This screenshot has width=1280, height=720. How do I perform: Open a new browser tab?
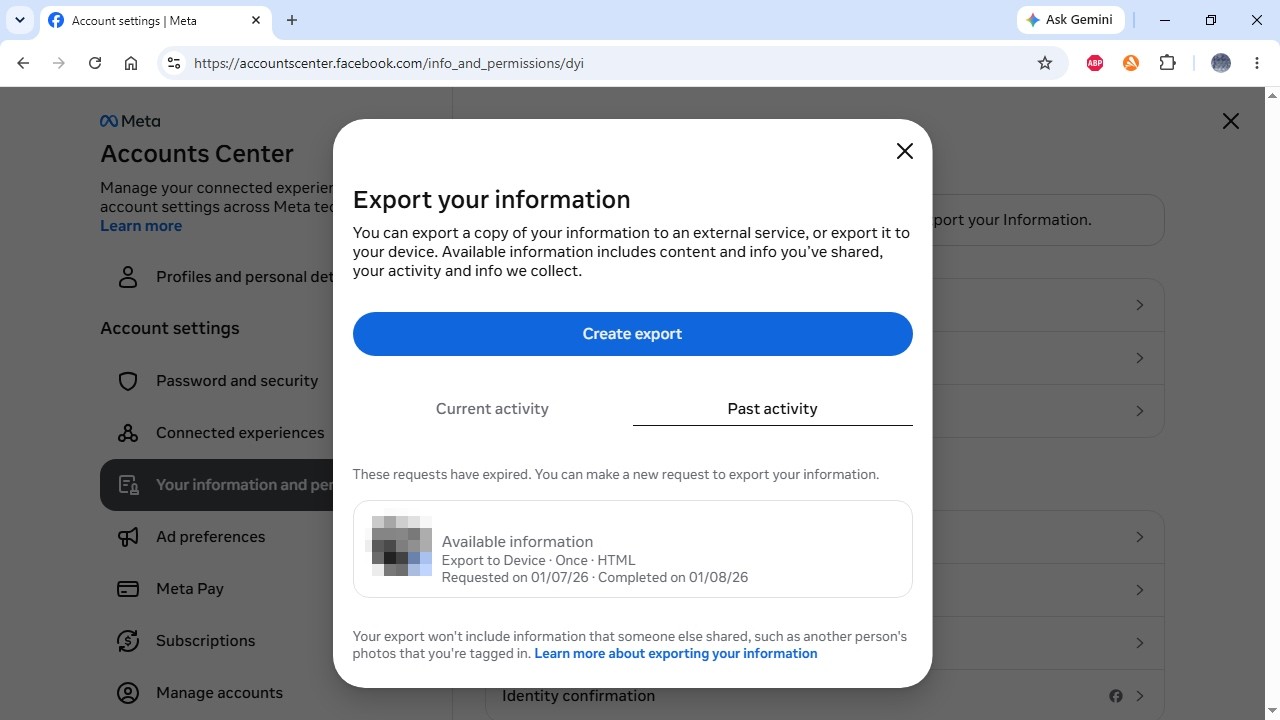point(292,20)
